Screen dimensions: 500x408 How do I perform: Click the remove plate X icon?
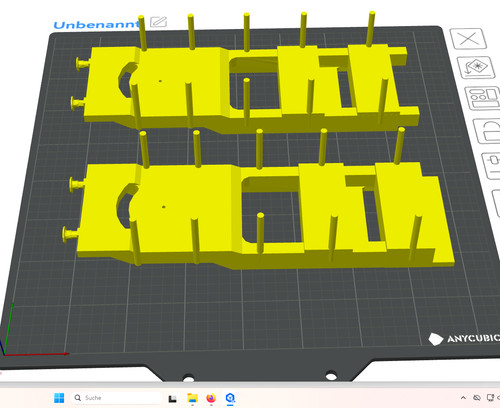coord(468,39)
